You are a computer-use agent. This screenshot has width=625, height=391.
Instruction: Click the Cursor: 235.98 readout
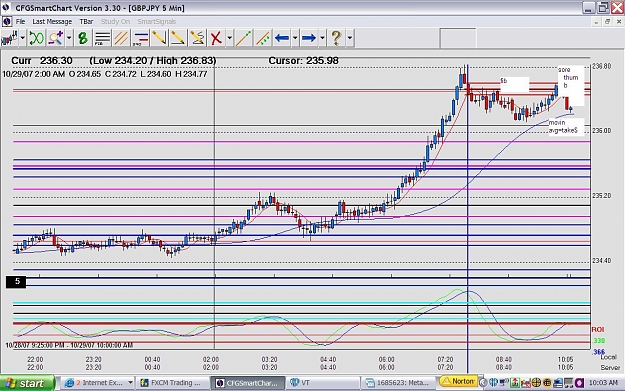(x=303, y=61)
